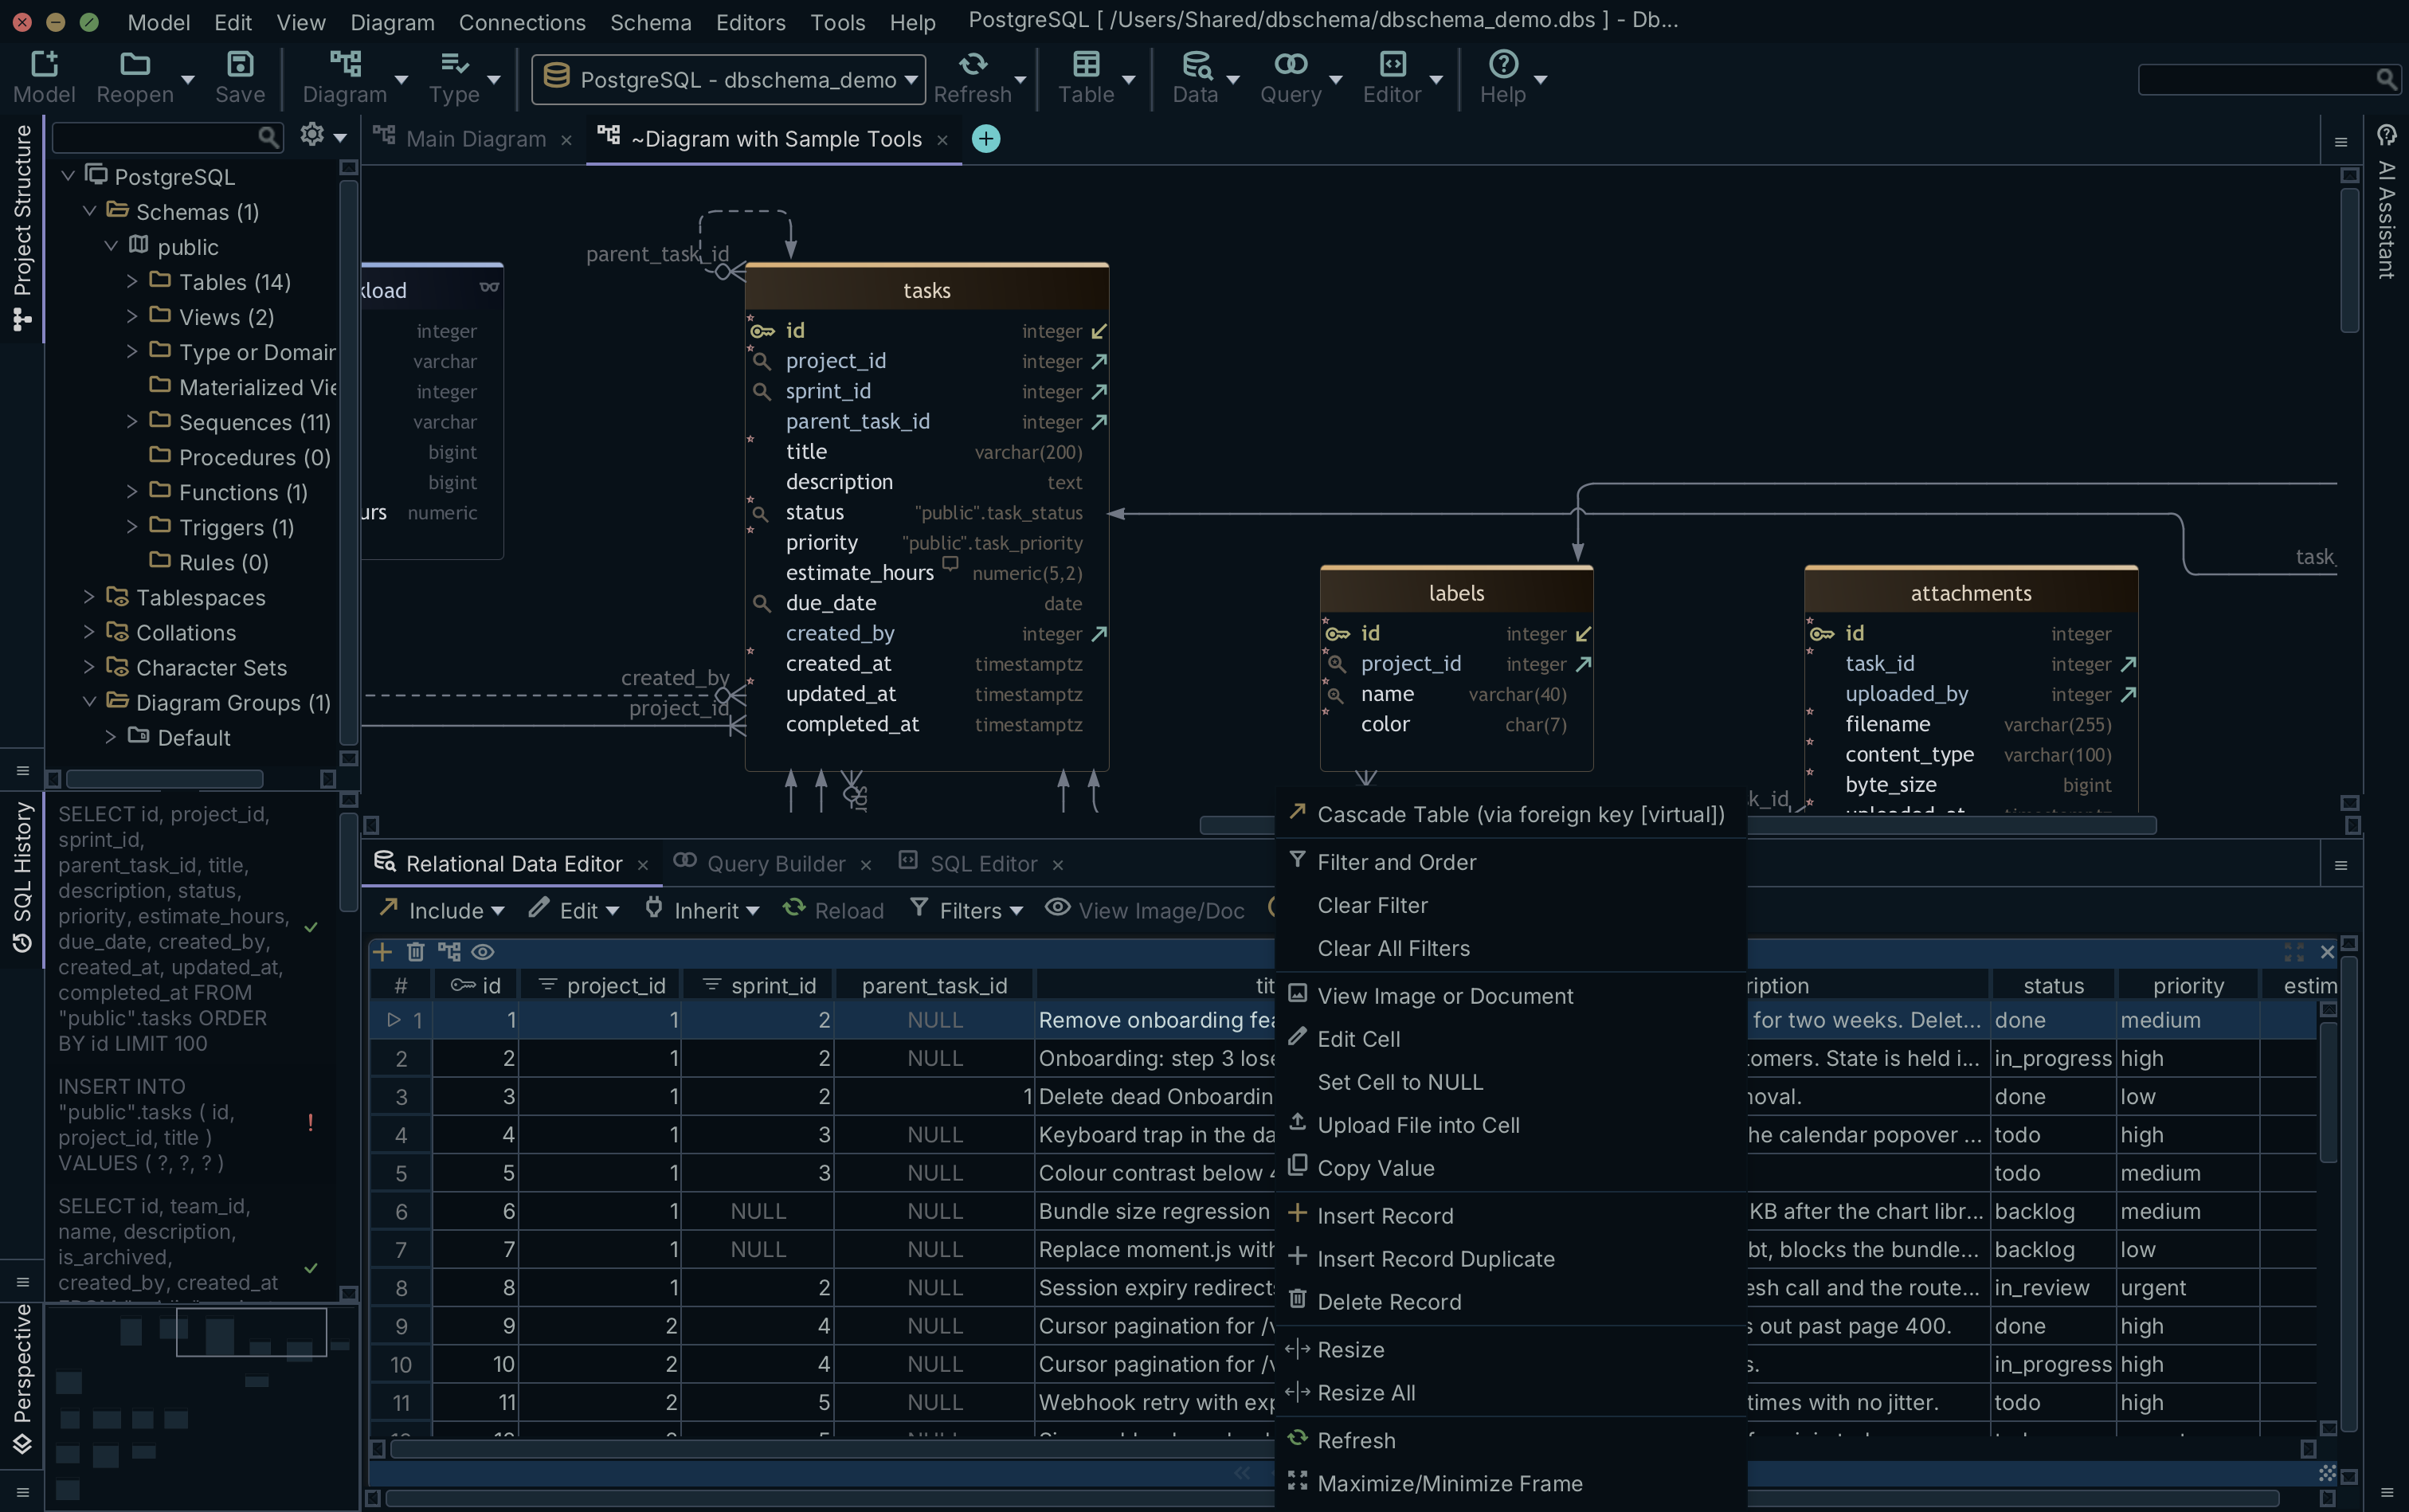Open the Edit dropdown in data editor
Screen dimensions: 2409x1512
point(574,910)
